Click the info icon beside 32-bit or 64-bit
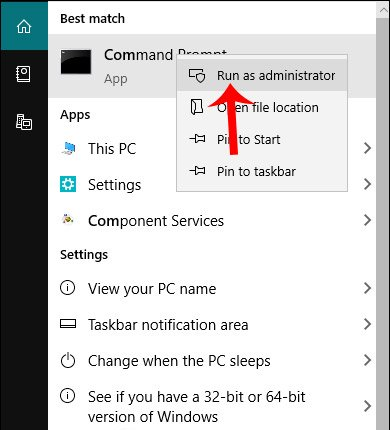The height and width of the screenshot is (430, 390). (68, 396)
